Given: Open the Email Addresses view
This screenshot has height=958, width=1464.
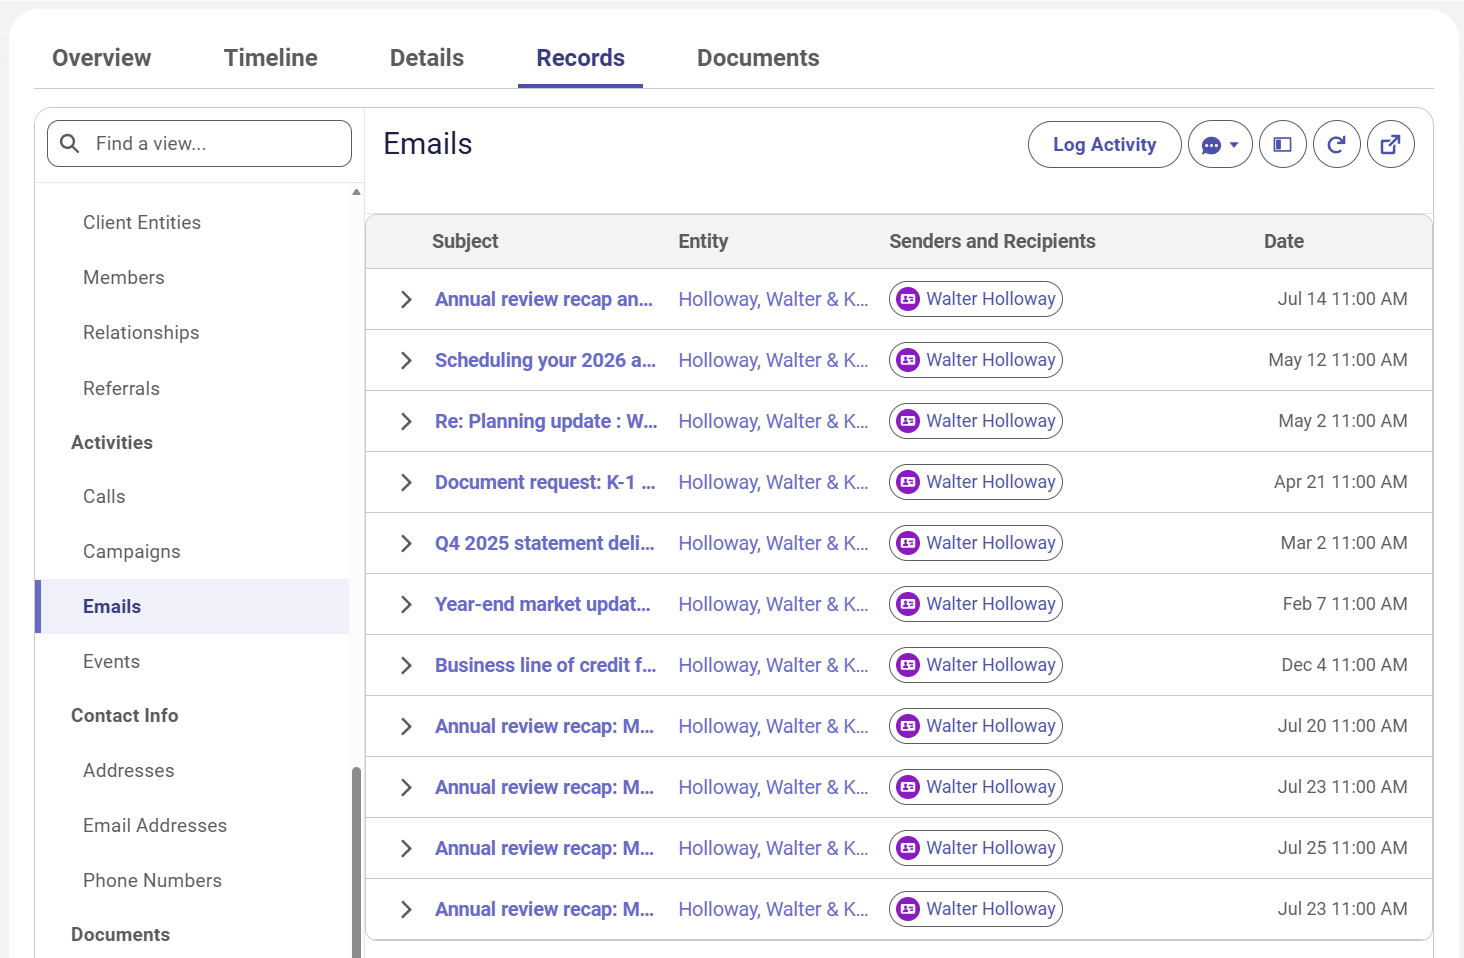Looking at the screenshot, I should pos(155,826).
